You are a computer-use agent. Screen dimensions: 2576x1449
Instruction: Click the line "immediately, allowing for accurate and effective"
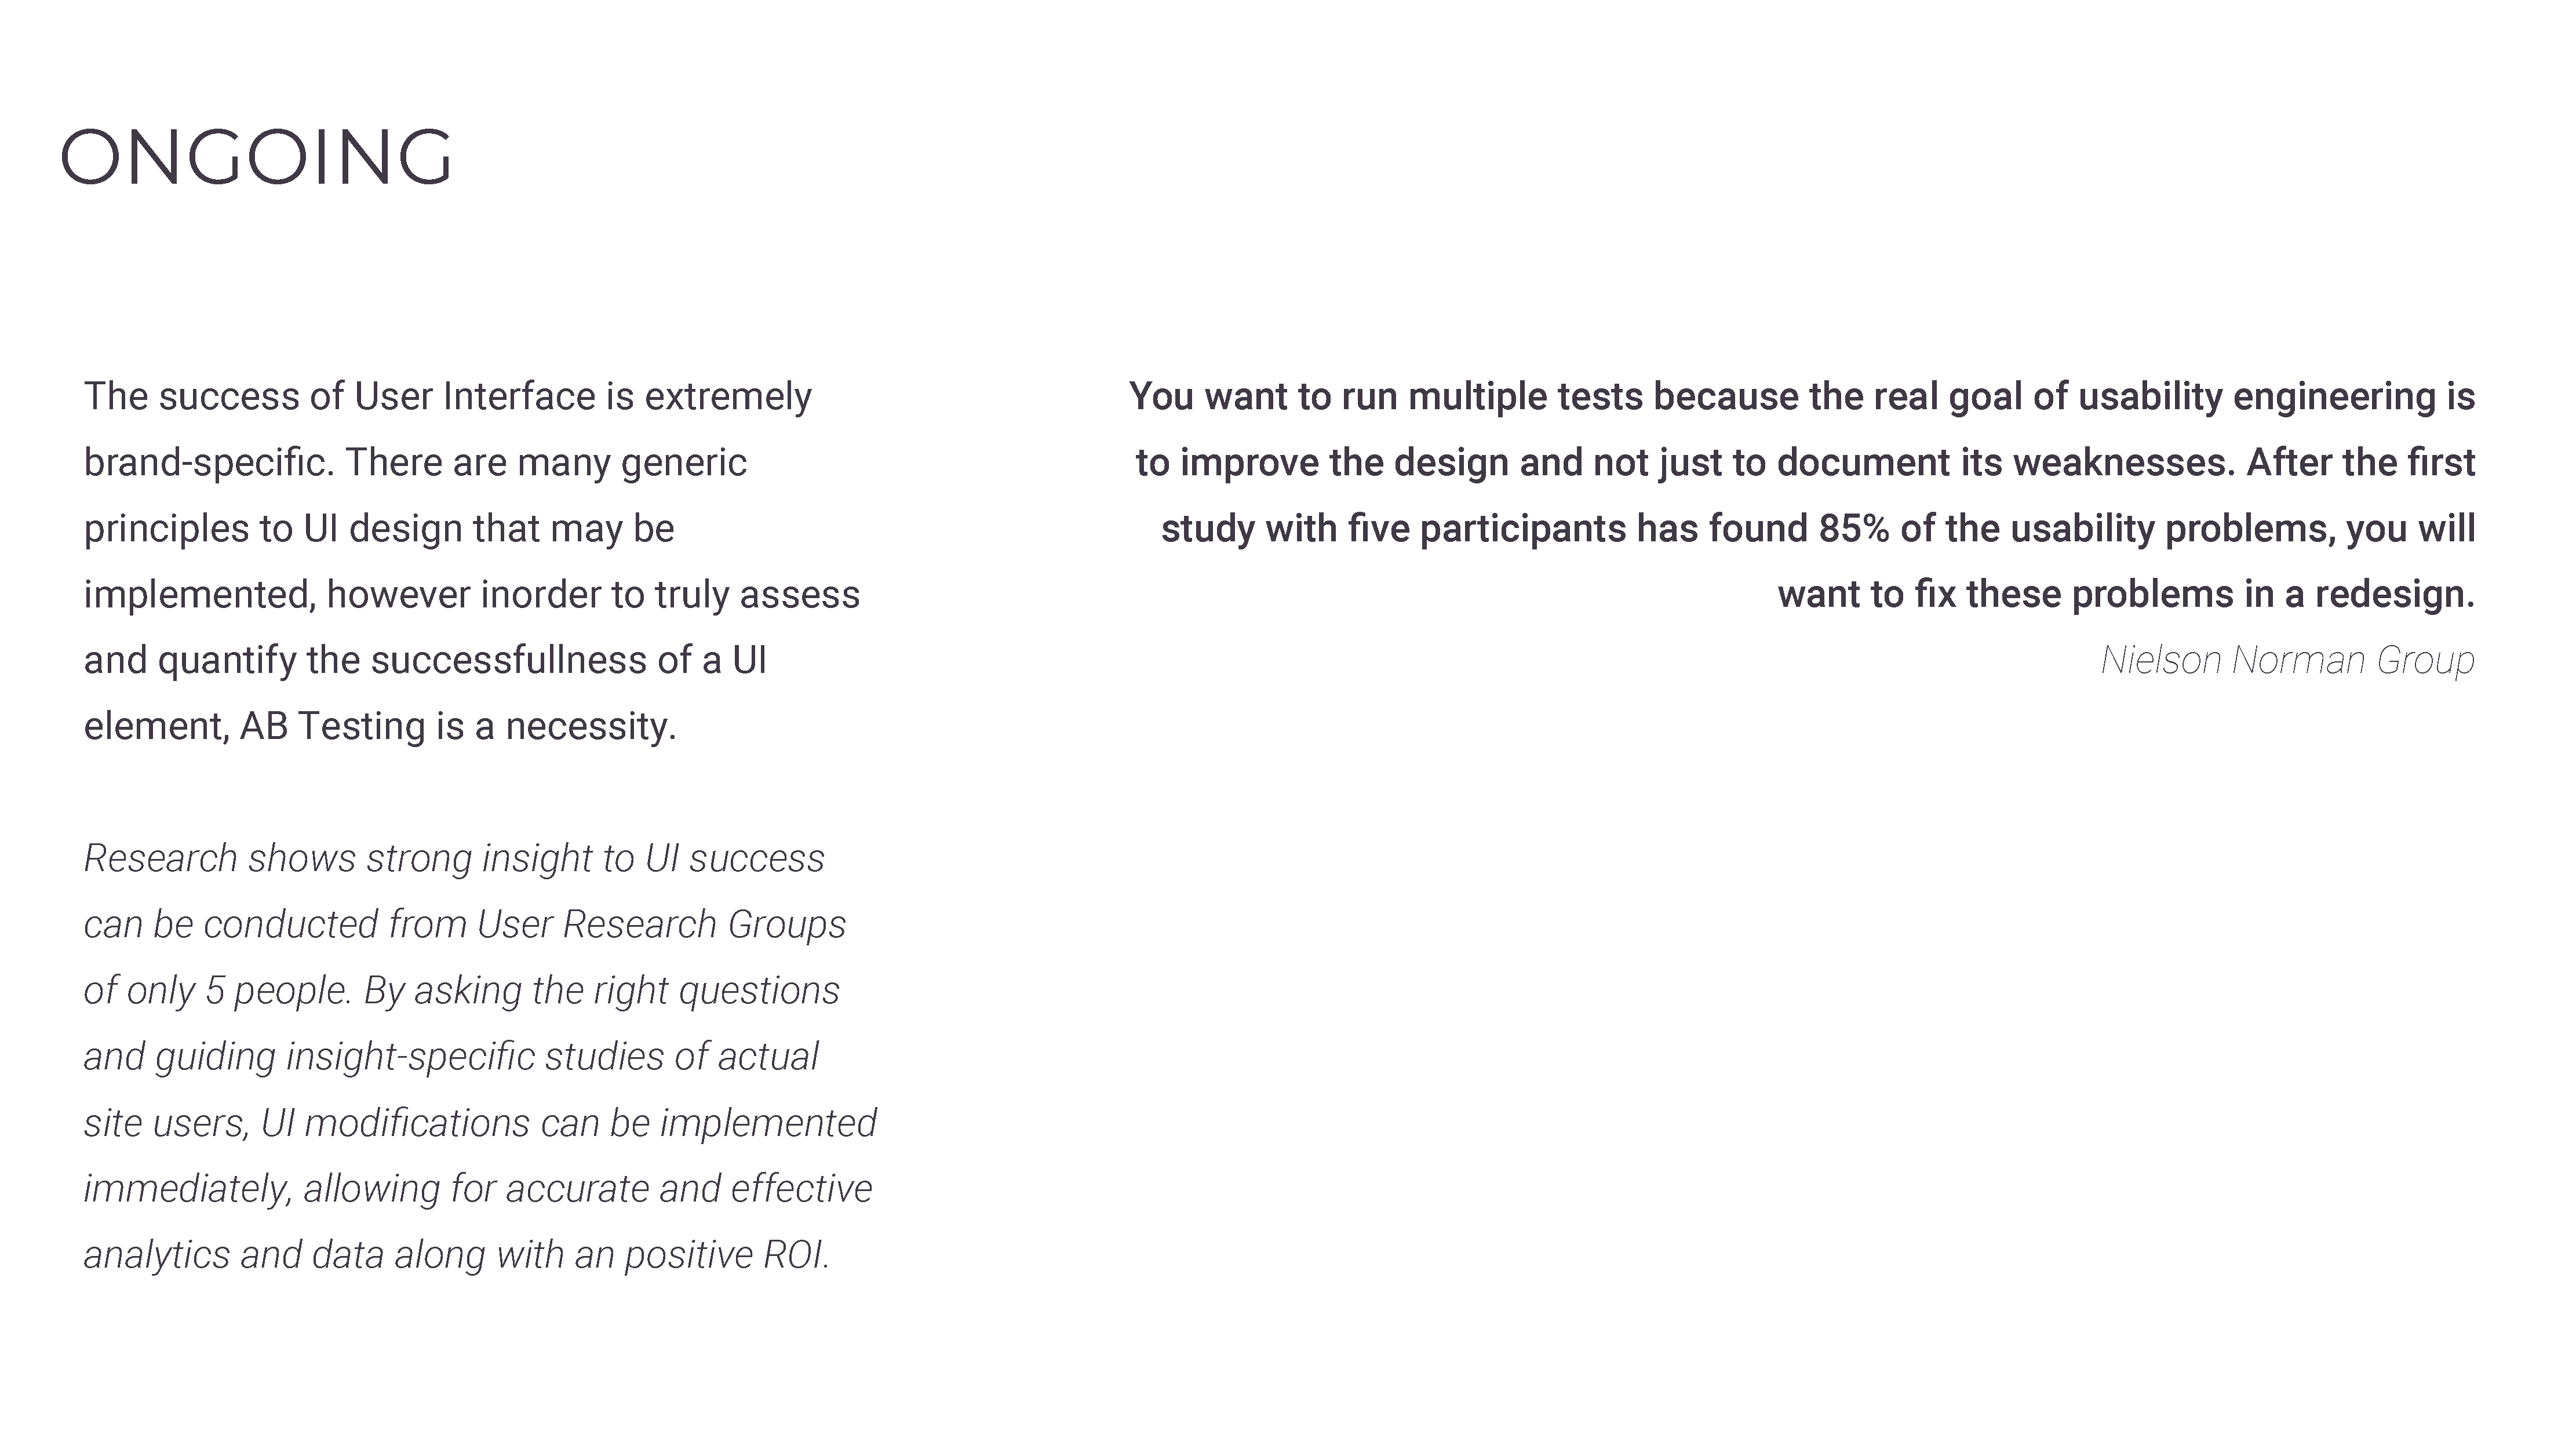pyautogui.click(x=478, y=1189)
